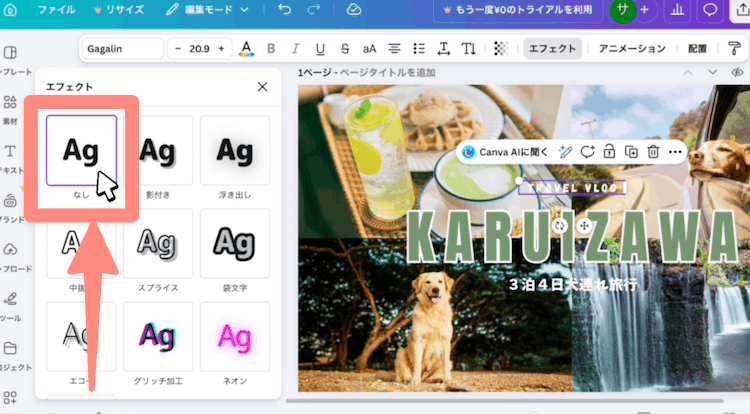Decrease font size with minus
750x414 pixels.
(178, 49)
